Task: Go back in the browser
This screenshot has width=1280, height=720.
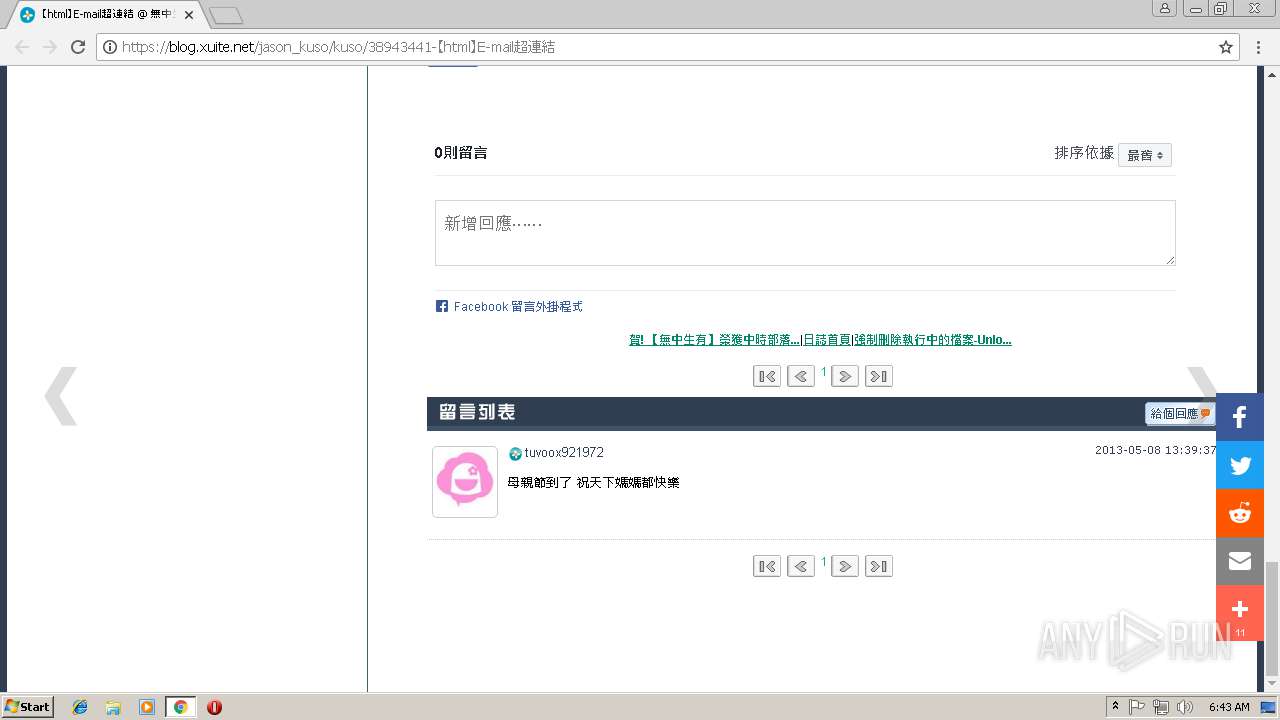Action: pyautogui.click(x=22, y=47)
